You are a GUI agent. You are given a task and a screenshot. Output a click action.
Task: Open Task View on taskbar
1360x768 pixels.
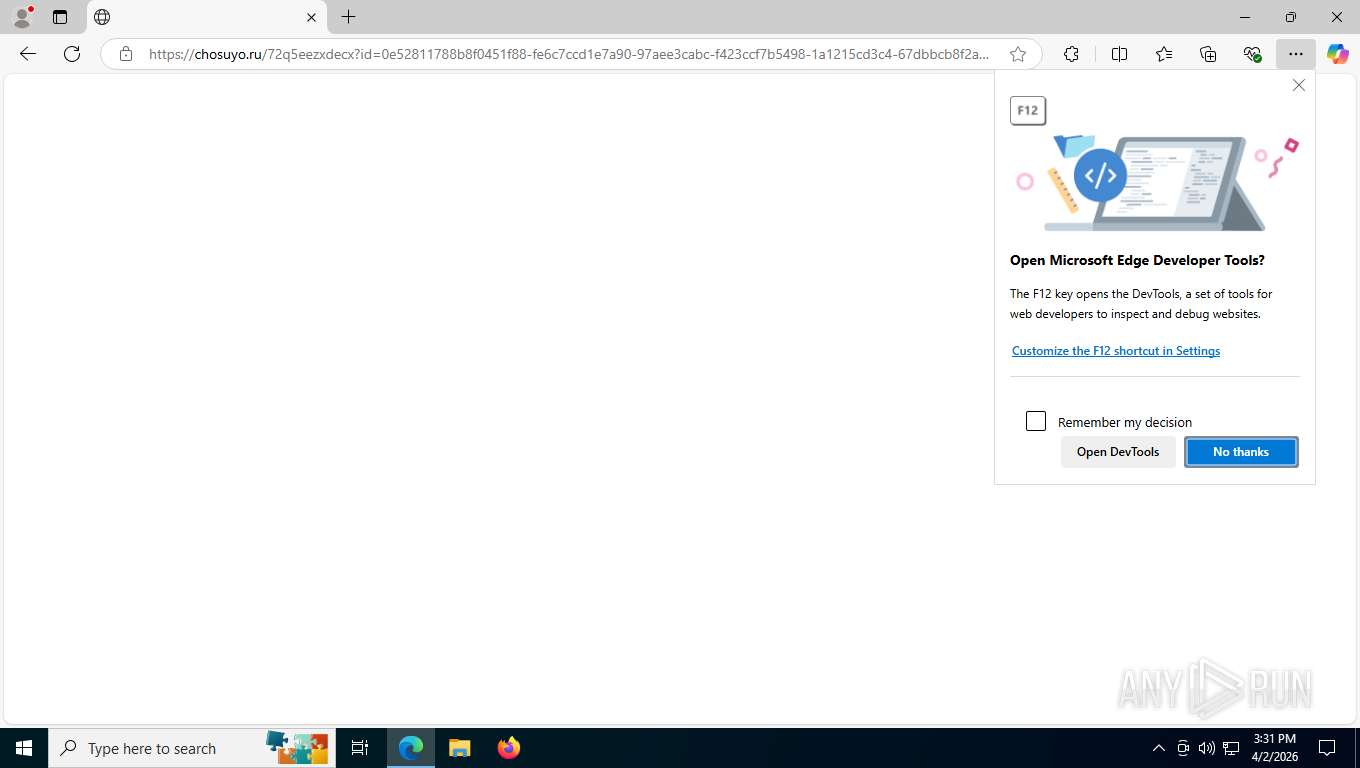click(x=360, y=748)
